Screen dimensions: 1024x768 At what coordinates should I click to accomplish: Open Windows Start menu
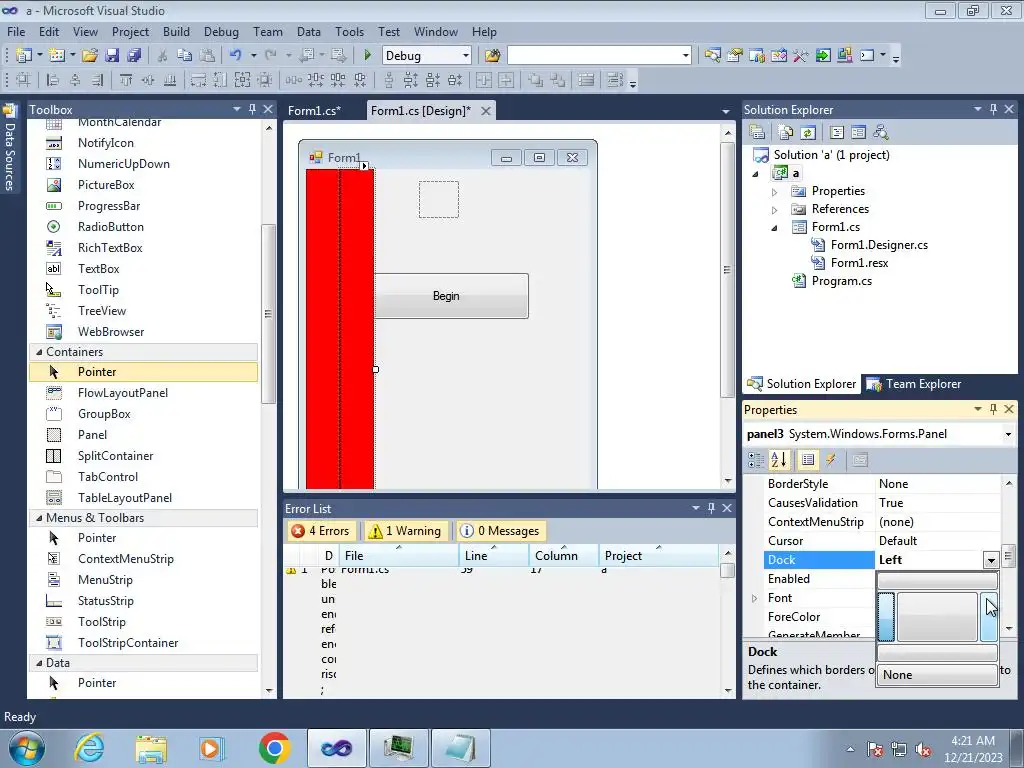(x=27, y=748)
